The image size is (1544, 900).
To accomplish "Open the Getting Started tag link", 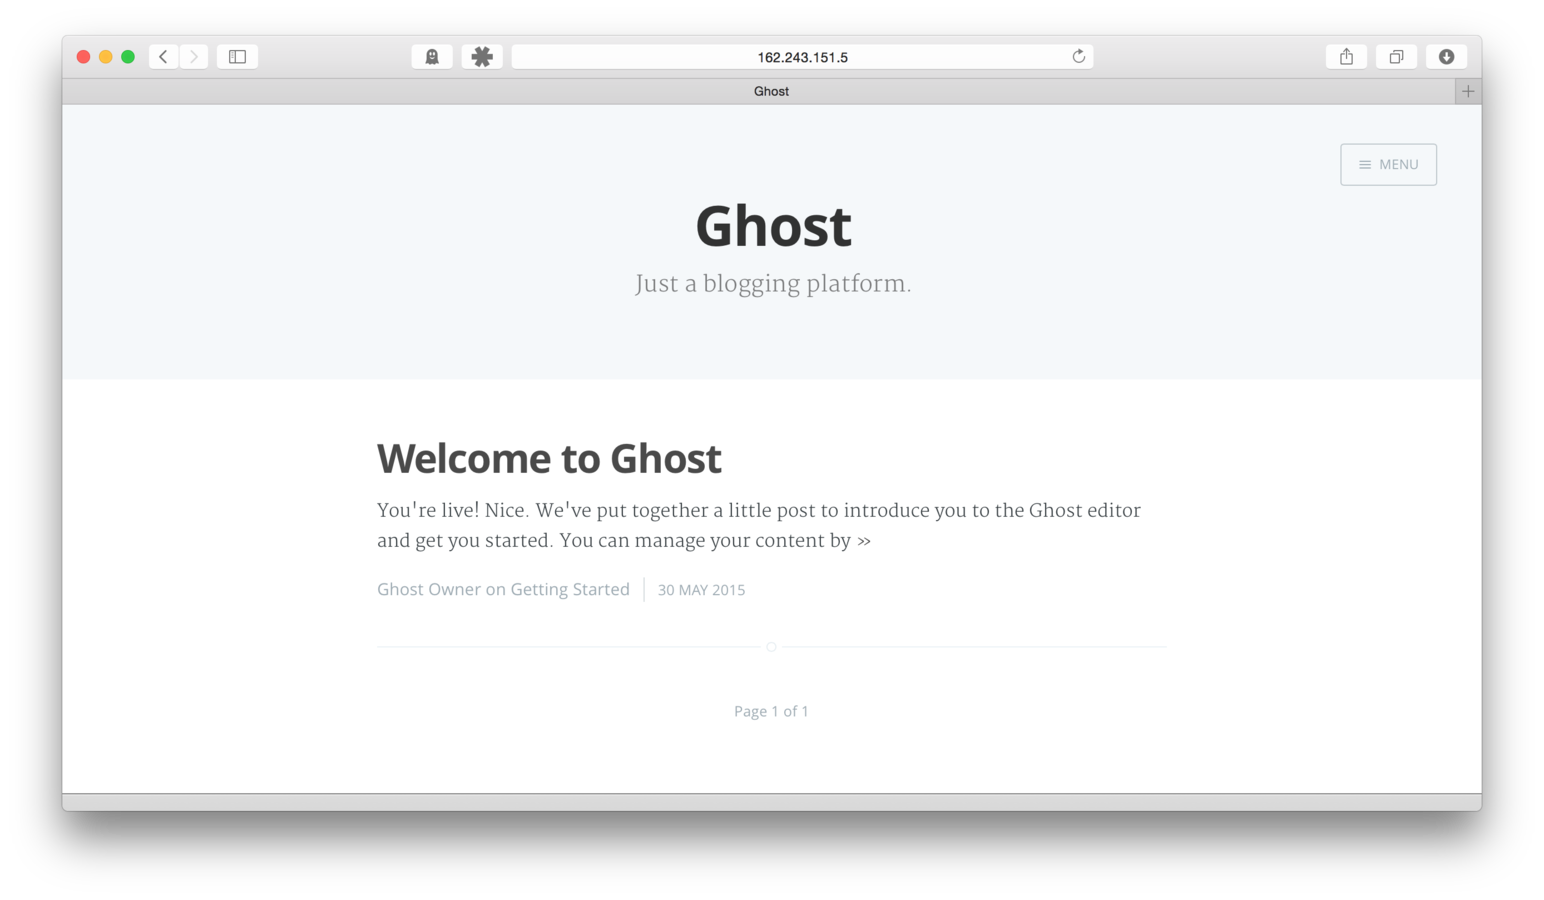I will point(570,590).
